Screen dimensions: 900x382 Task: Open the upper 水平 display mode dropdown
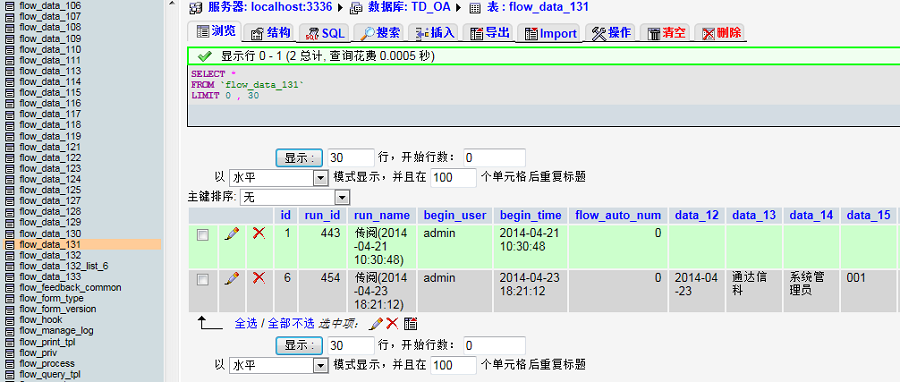click(x=278, y=178)
